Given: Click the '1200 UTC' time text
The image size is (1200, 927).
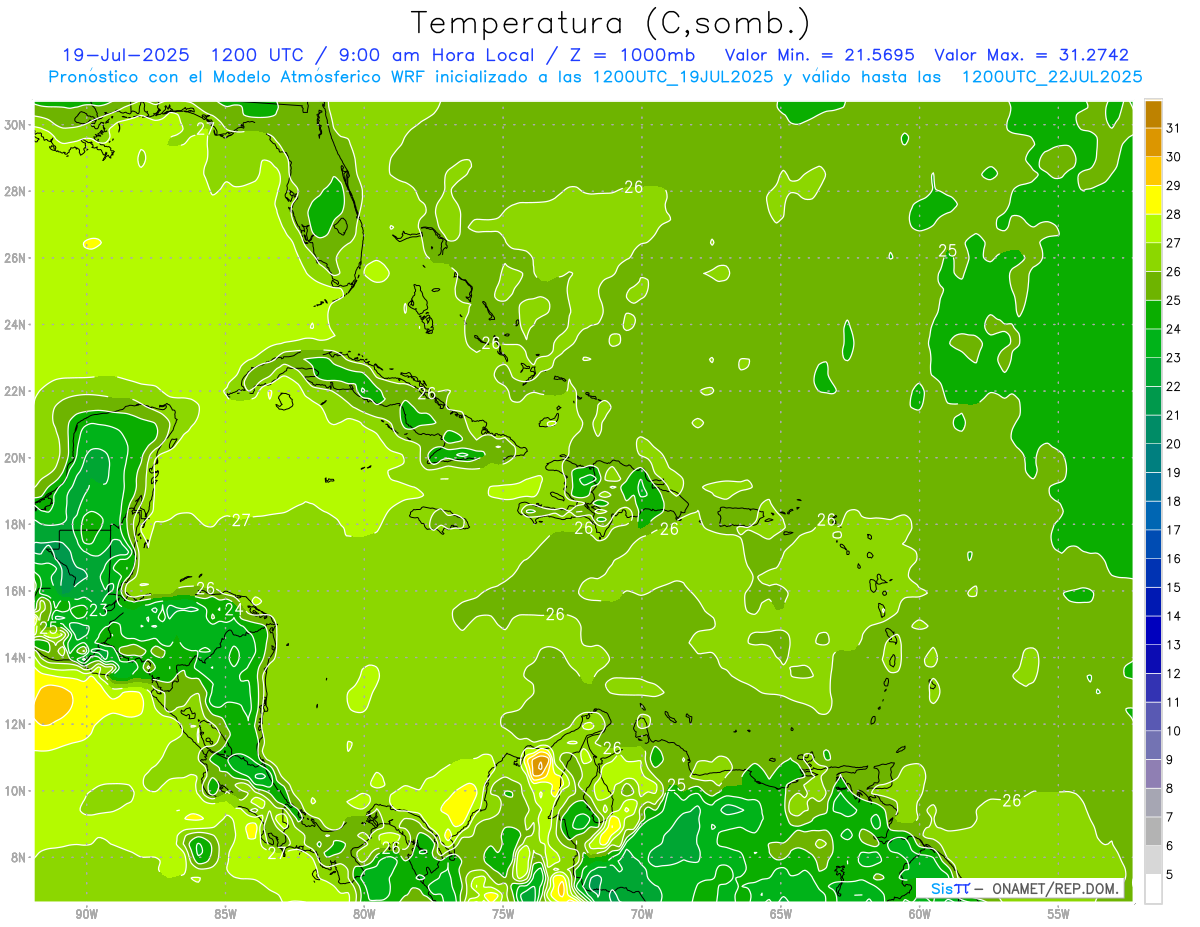Looking at the screenshot, I should coord(260,55).
